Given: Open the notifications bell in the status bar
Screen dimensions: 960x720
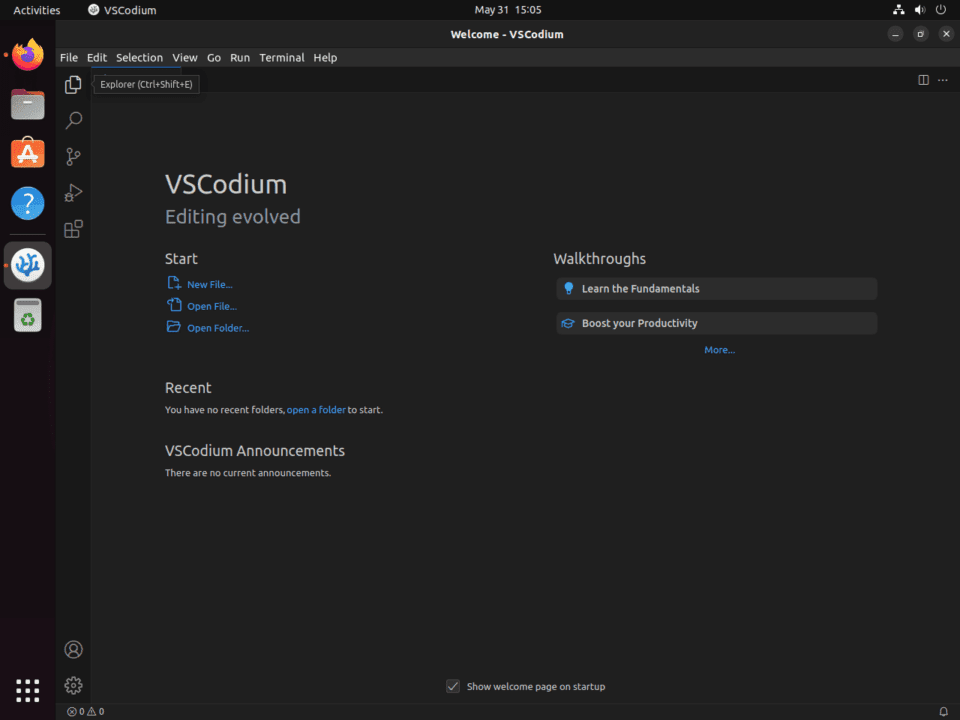Looking at the screenshot, I should 941,711.
